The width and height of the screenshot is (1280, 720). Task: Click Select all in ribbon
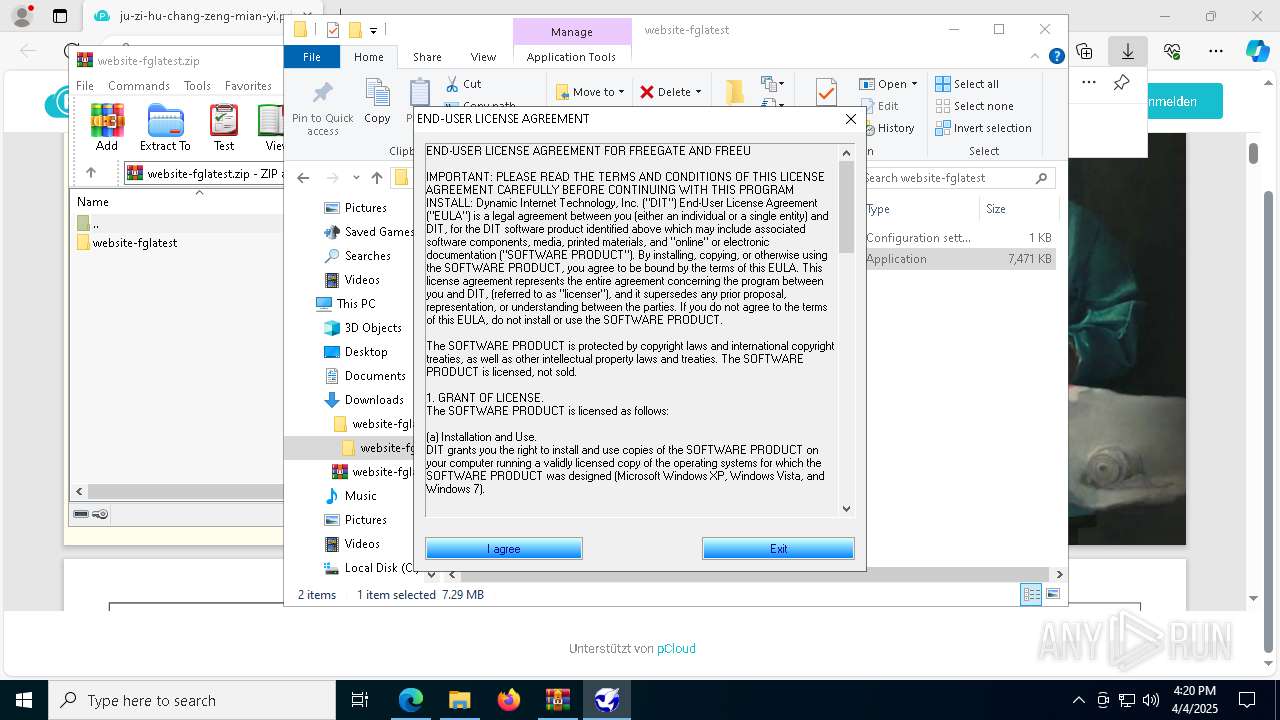[x=967, y=84]
